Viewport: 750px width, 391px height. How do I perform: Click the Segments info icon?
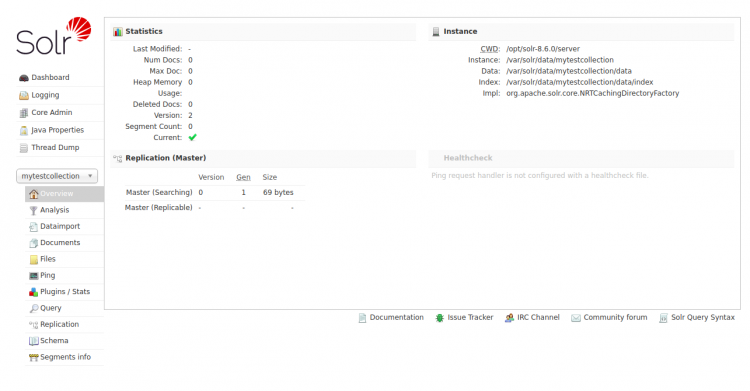33,357
